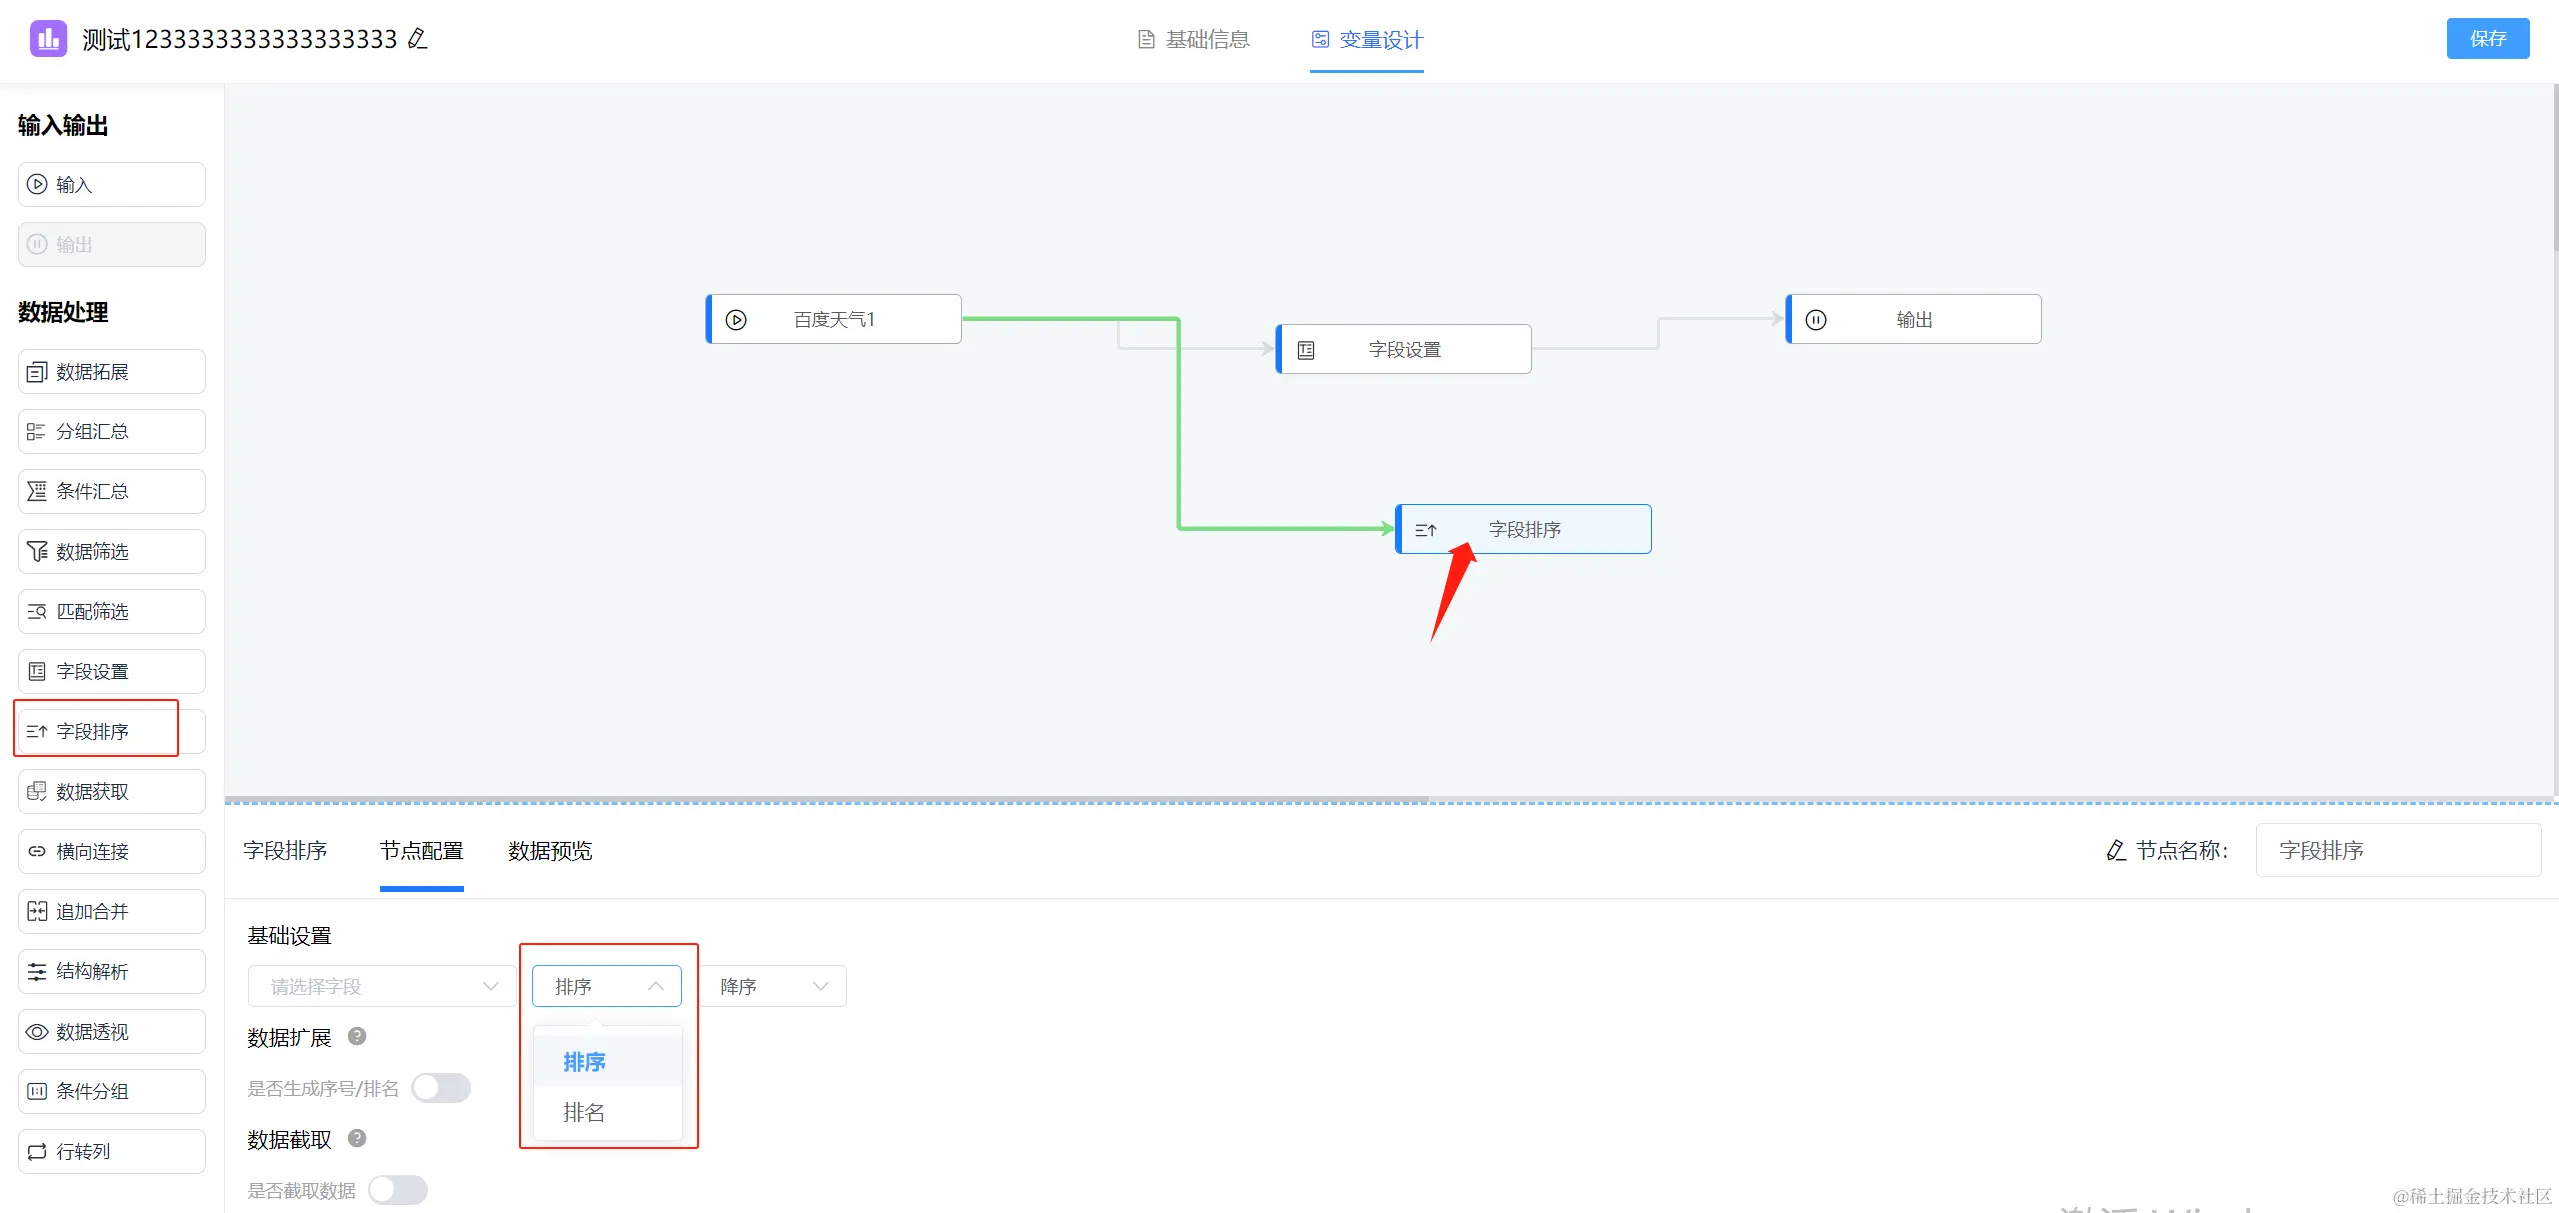Click help icon next to 数据截取
This screenshot has width=2559, height=1213.
pyautogui.click(x=357, y=1138)
